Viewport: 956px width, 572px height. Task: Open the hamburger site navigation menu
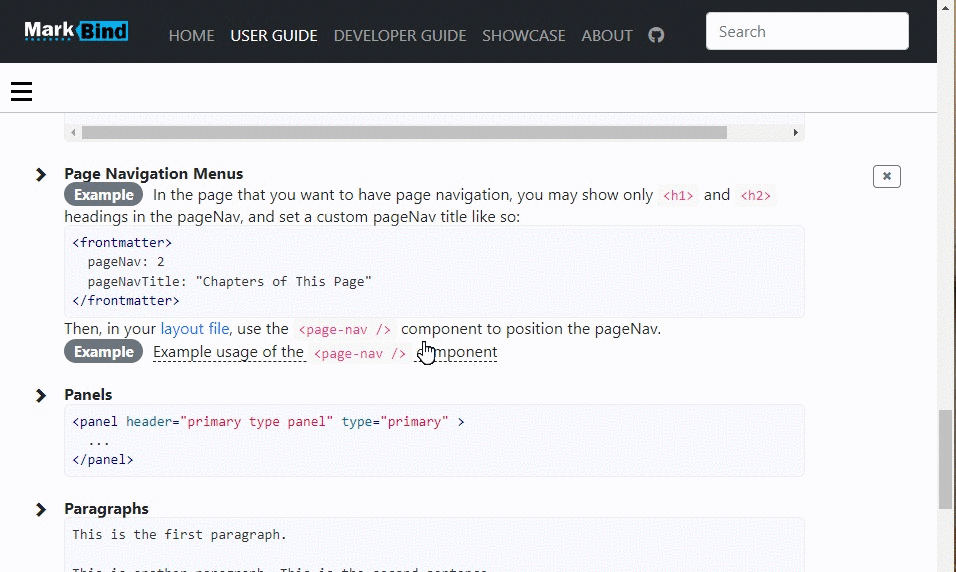click(x=21, y=91)
